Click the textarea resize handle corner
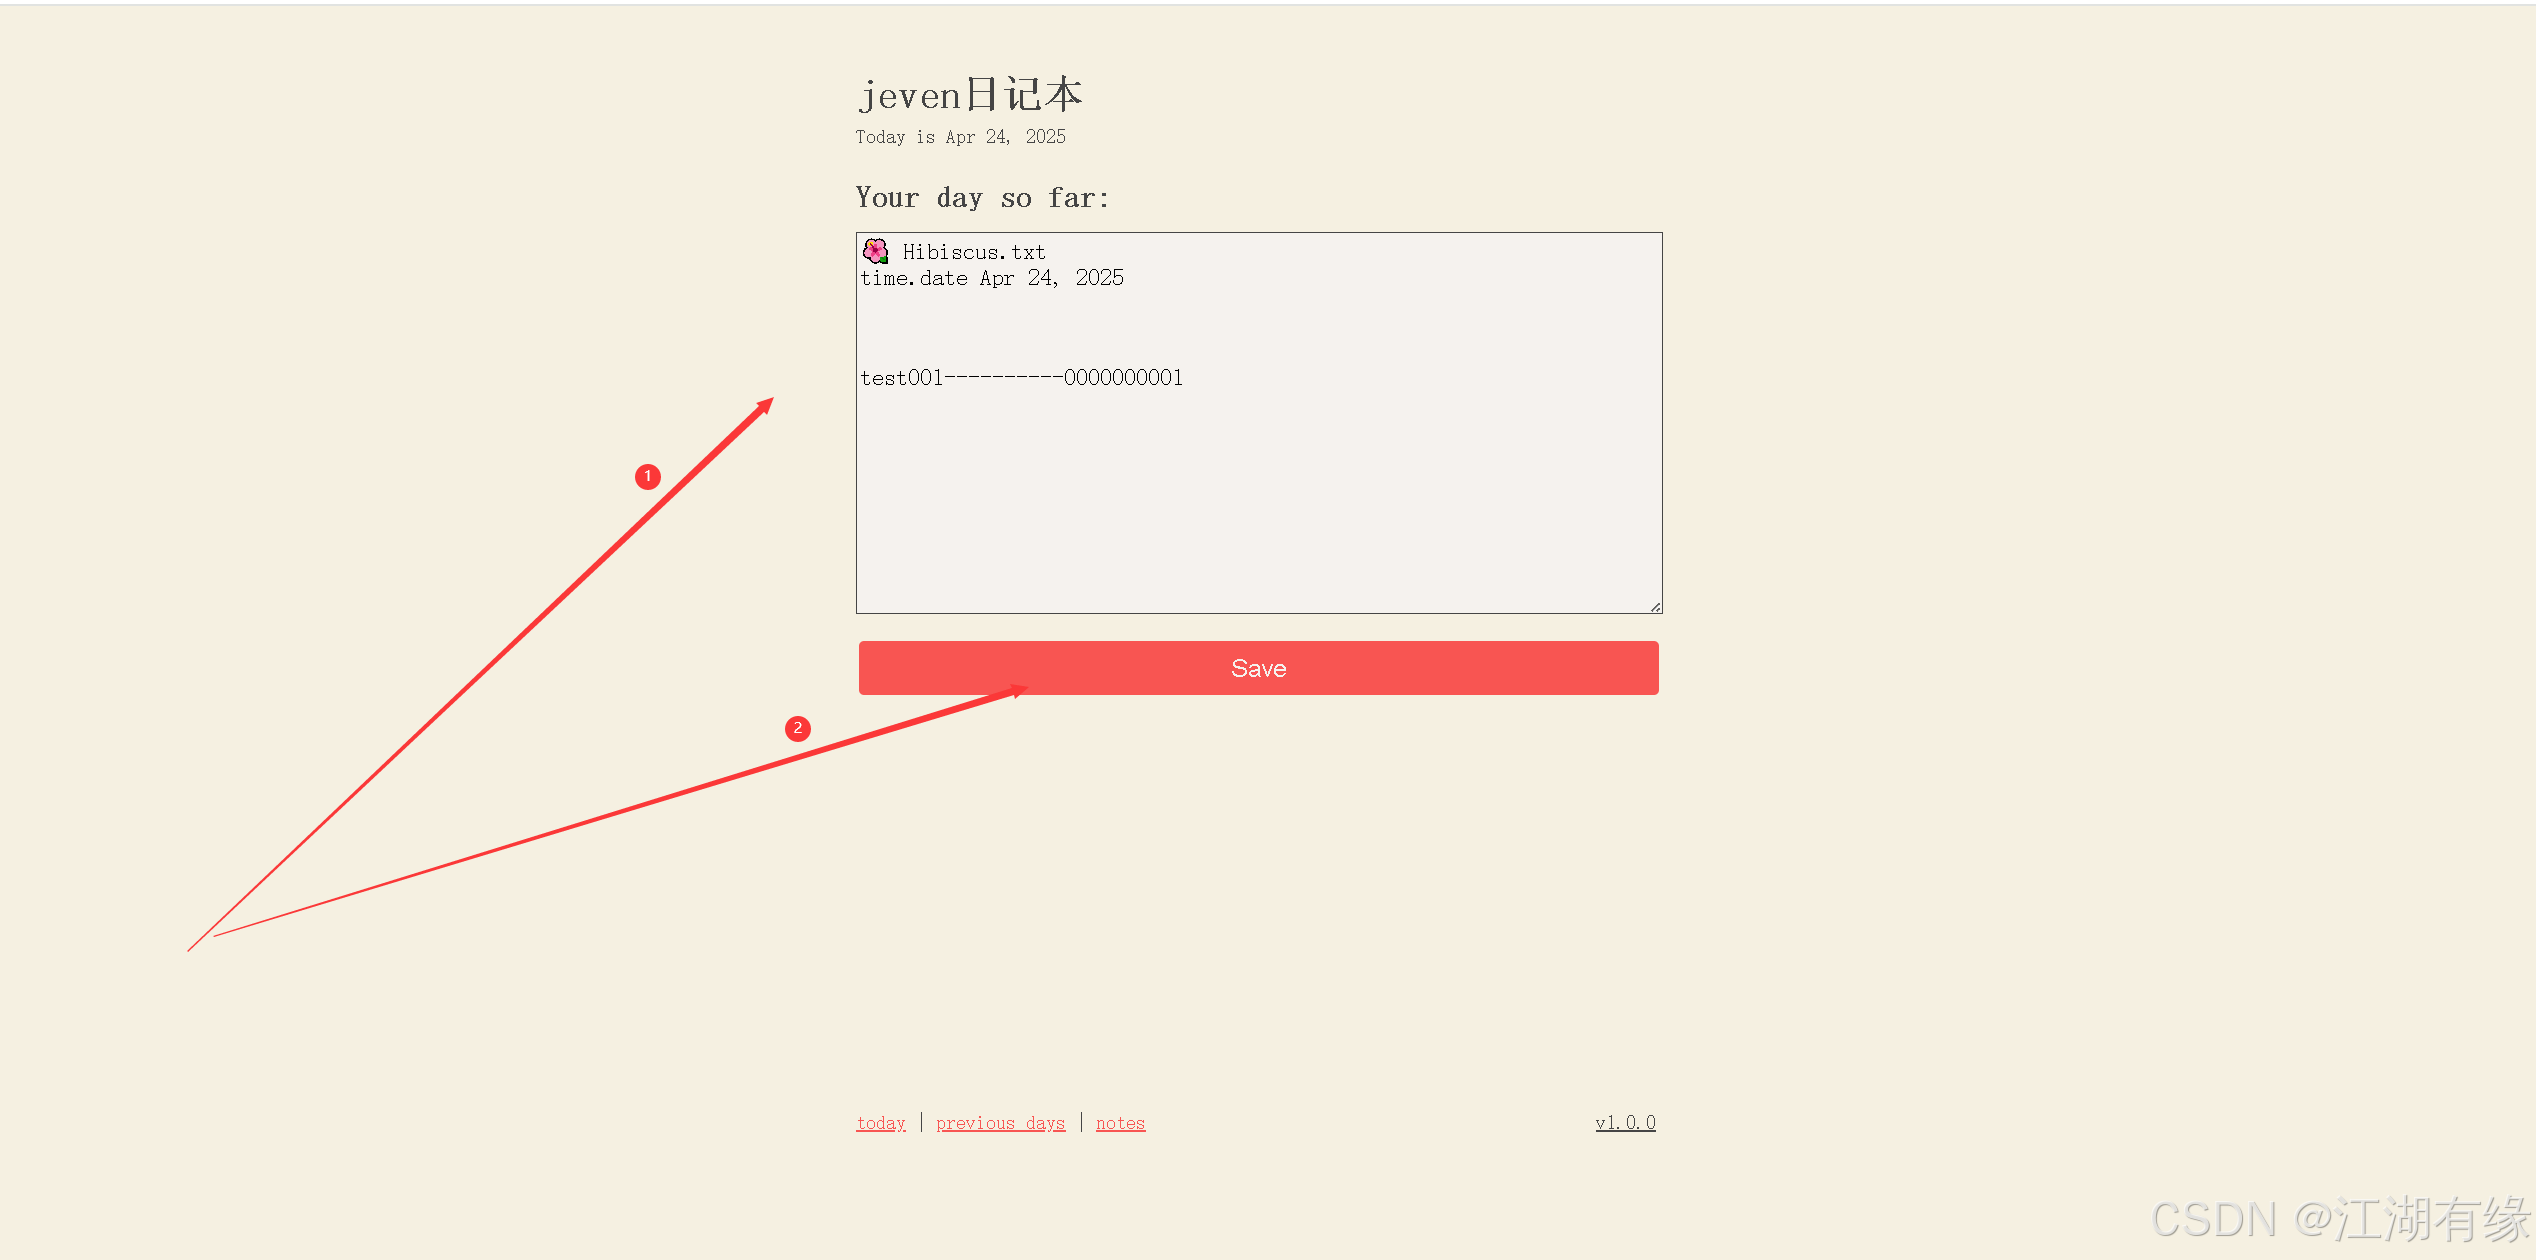Screen dimensions: 2536x1260 coord(1656,607)
